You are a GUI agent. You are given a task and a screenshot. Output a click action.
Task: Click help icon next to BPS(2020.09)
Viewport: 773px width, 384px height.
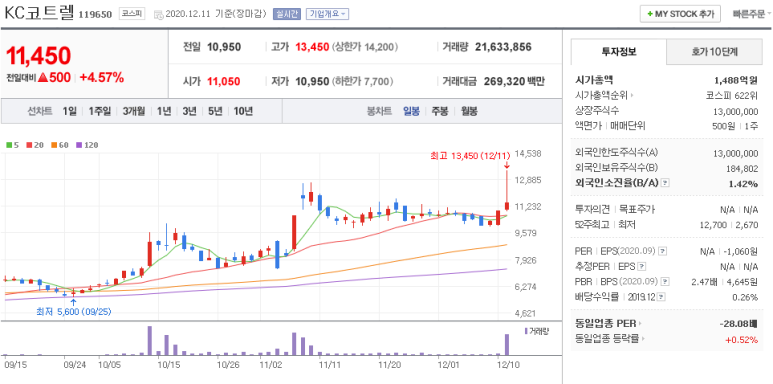[x=665, y=281]
